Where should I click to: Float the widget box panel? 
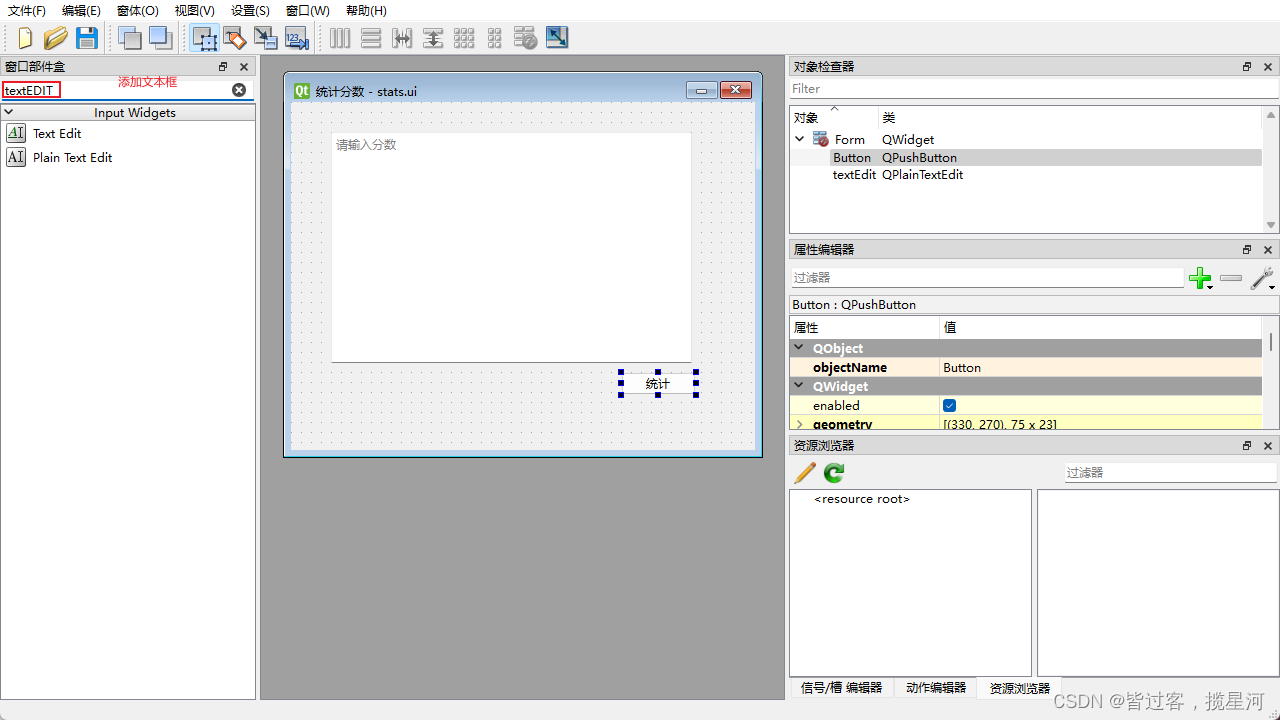223,67
